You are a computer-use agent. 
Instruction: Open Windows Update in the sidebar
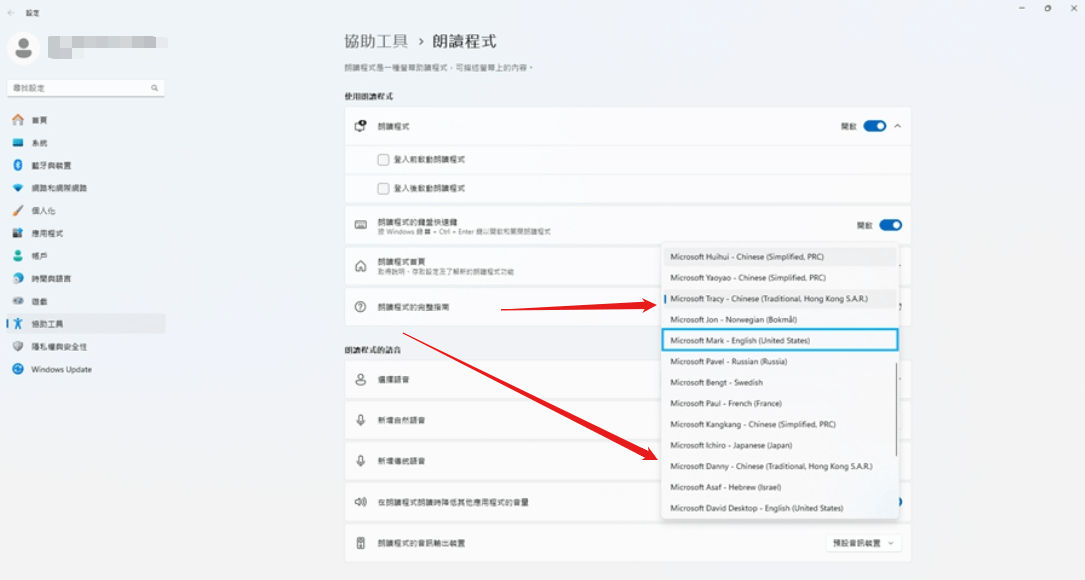[86, 369]
